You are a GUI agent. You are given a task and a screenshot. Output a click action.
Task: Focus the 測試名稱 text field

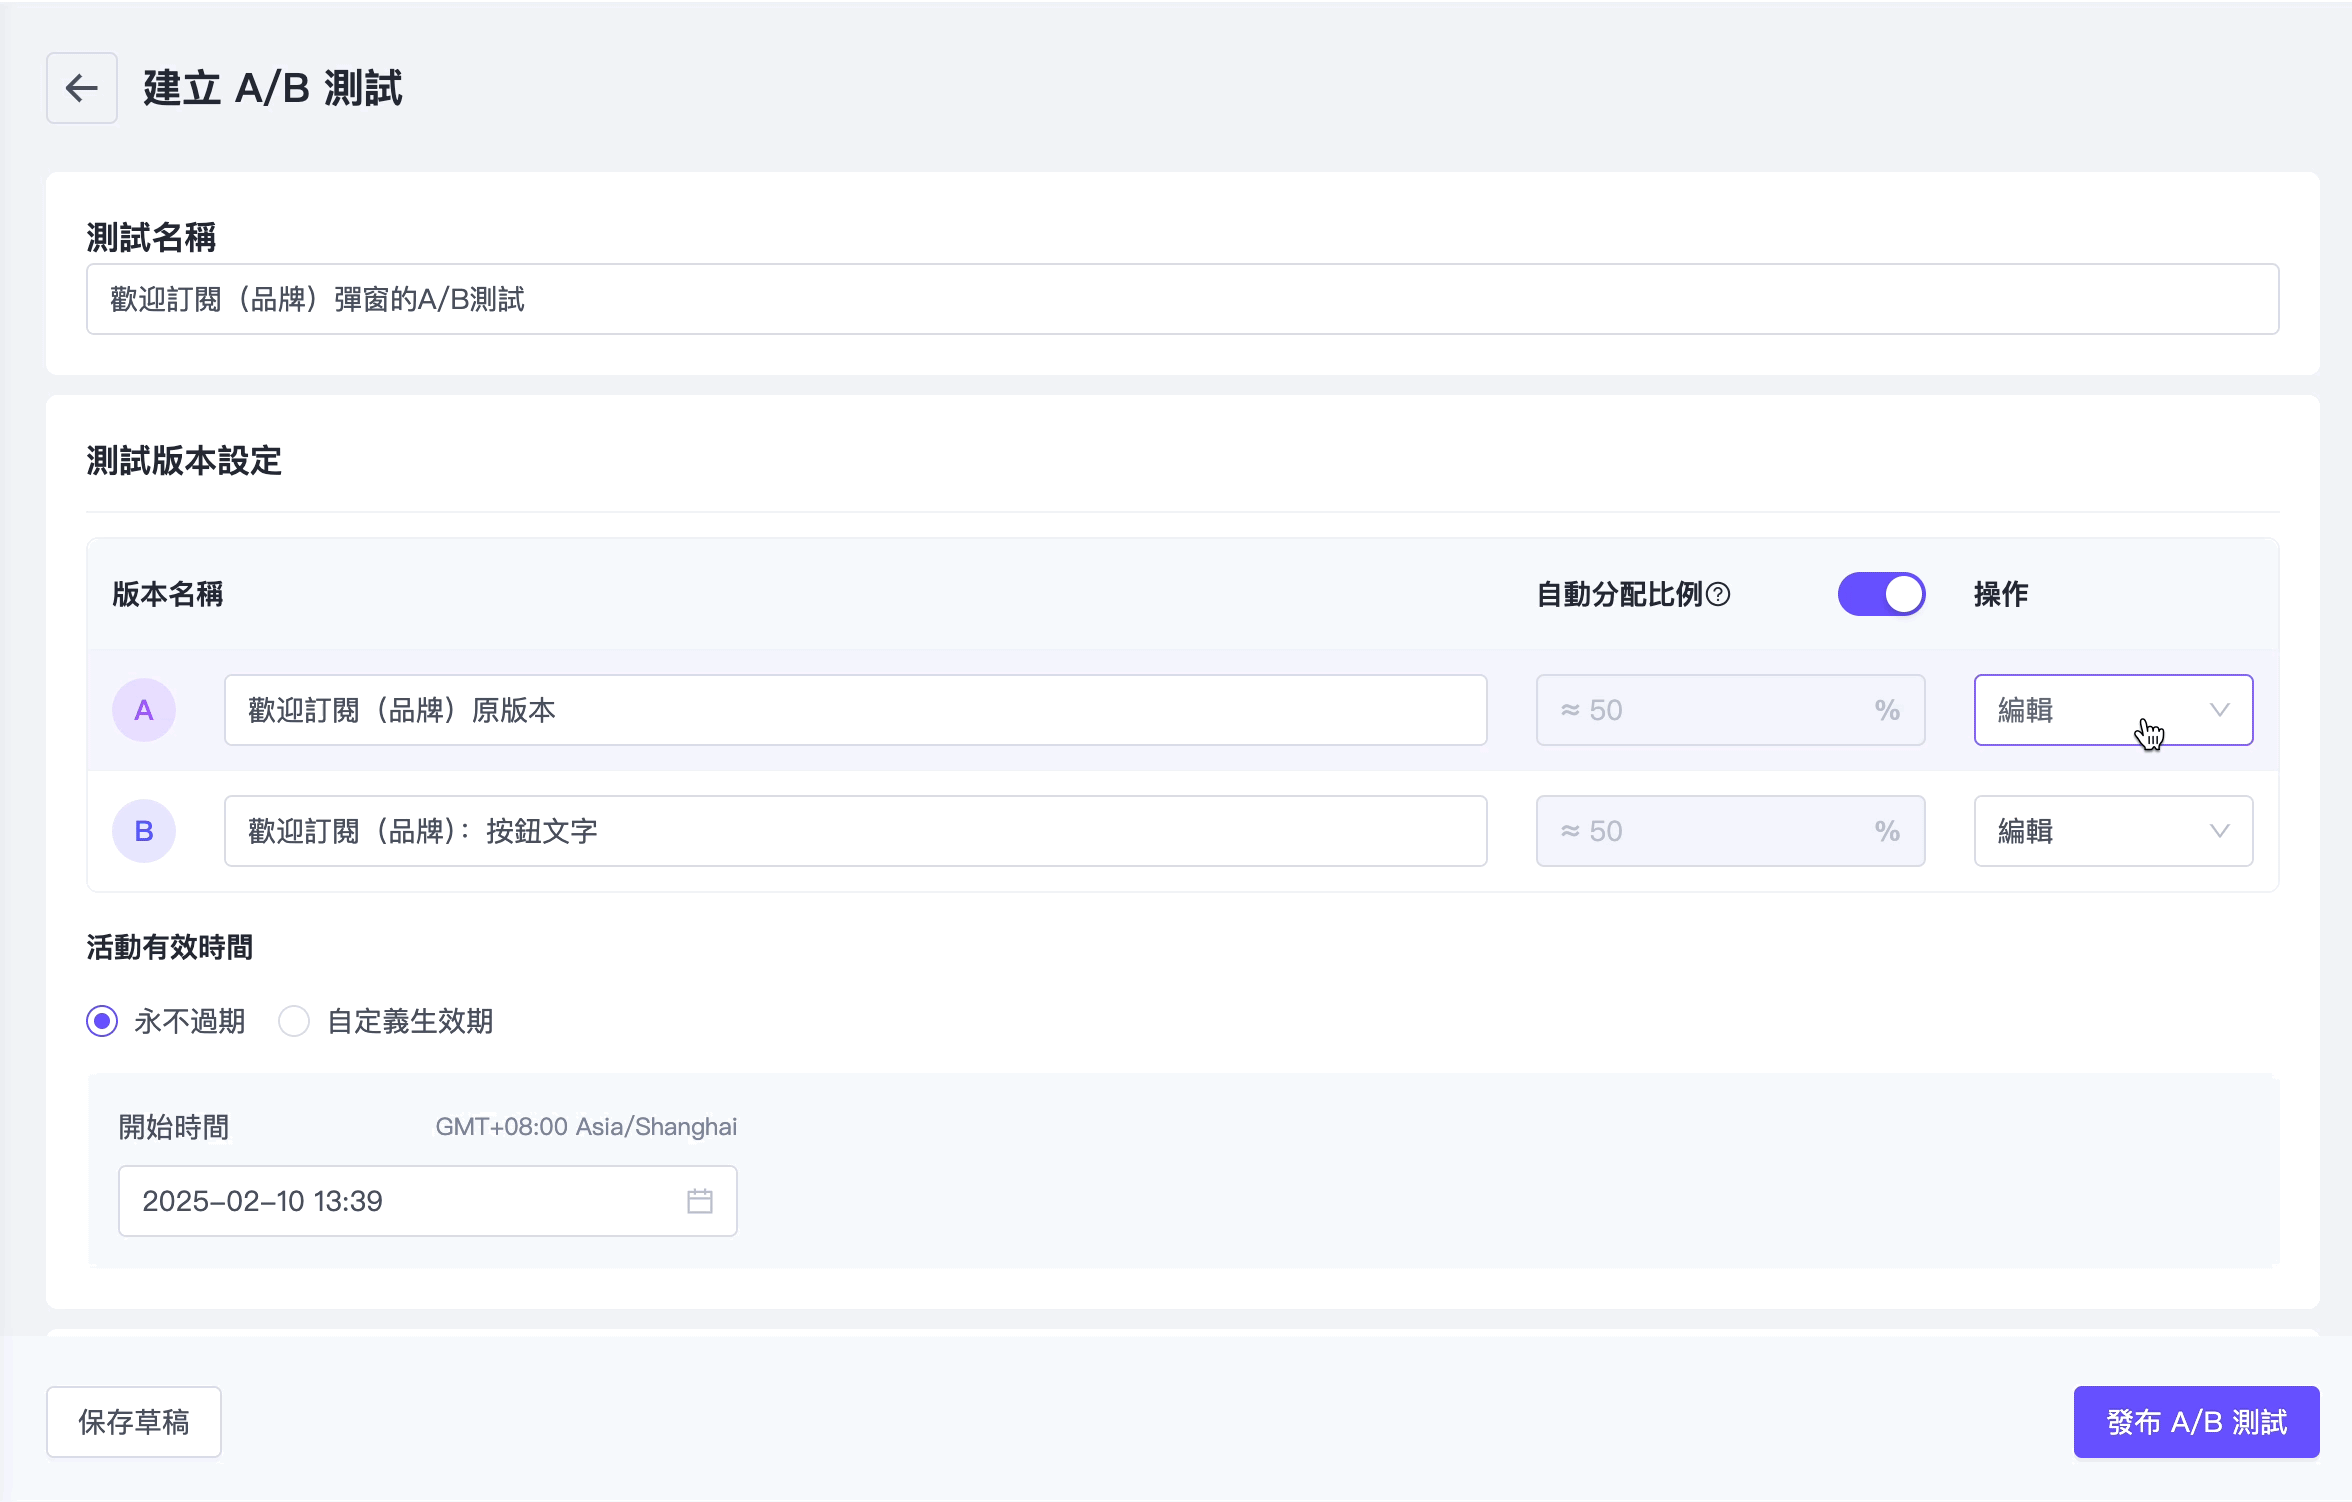coord(1182,299)
